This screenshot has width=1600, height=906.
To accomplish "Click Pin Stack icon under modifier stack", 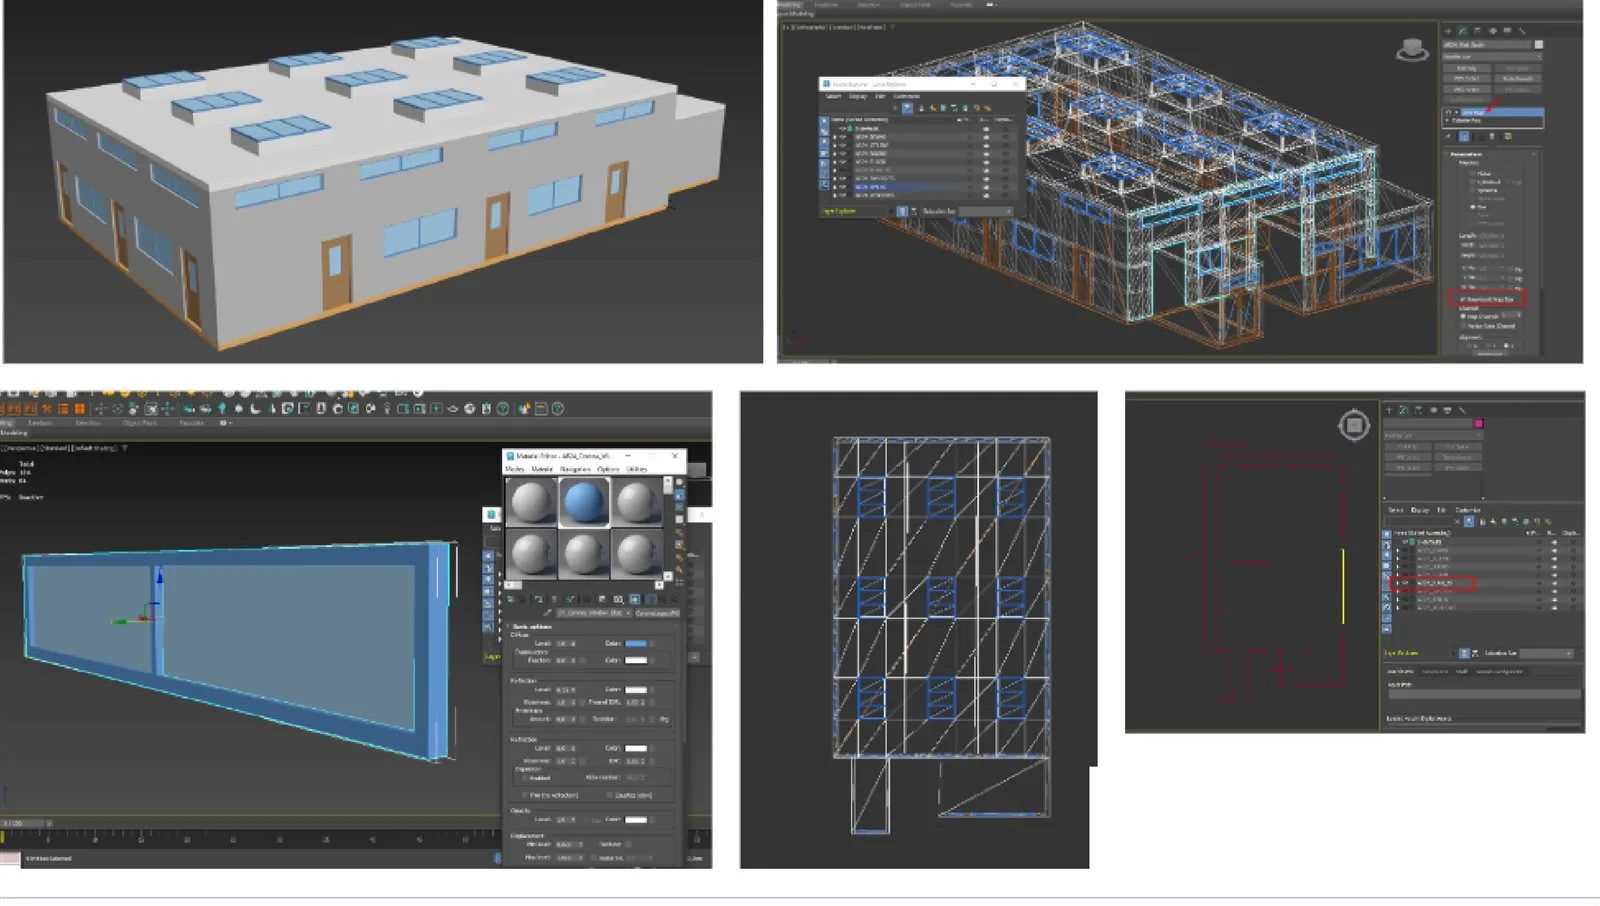I will coord(1448,136).
